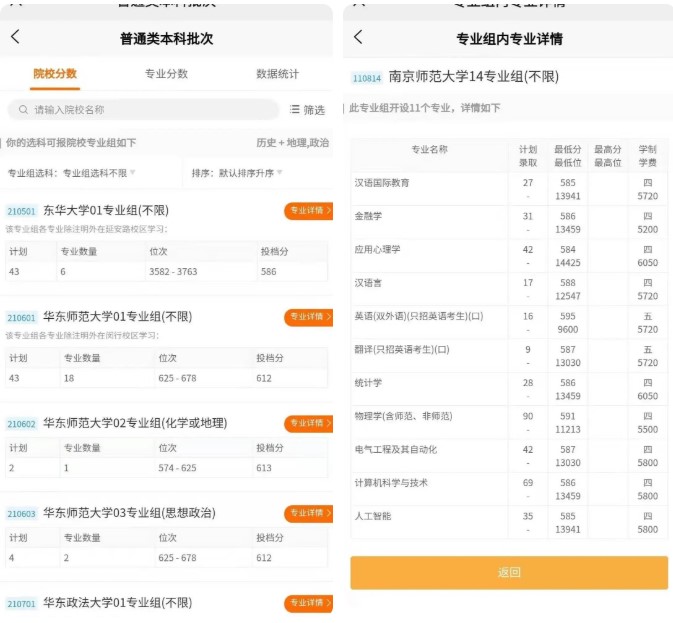Screen dimensions: 673x623
Task: Tap the 210701 code badge
Action: click(x=21, y=604)
